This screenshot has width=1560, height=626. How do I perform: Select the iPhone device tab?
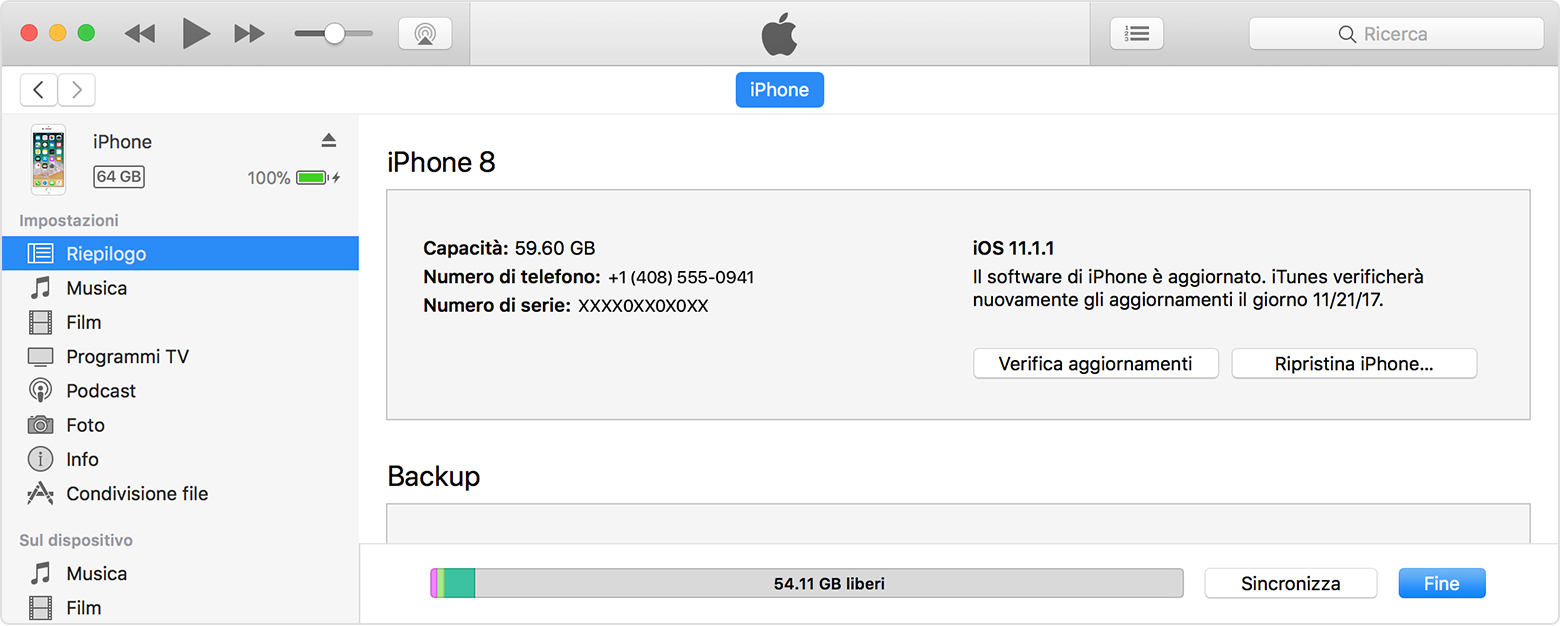tap(779, 90)
